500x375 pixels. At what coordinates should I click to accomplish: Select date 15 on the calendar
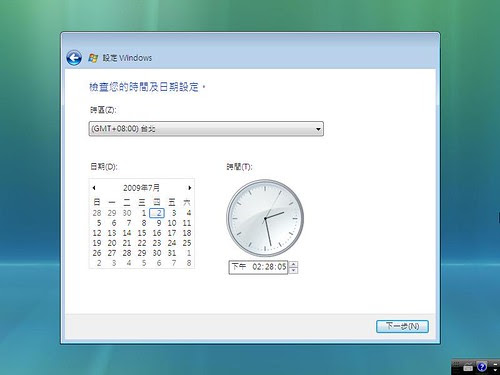(142, 233)
